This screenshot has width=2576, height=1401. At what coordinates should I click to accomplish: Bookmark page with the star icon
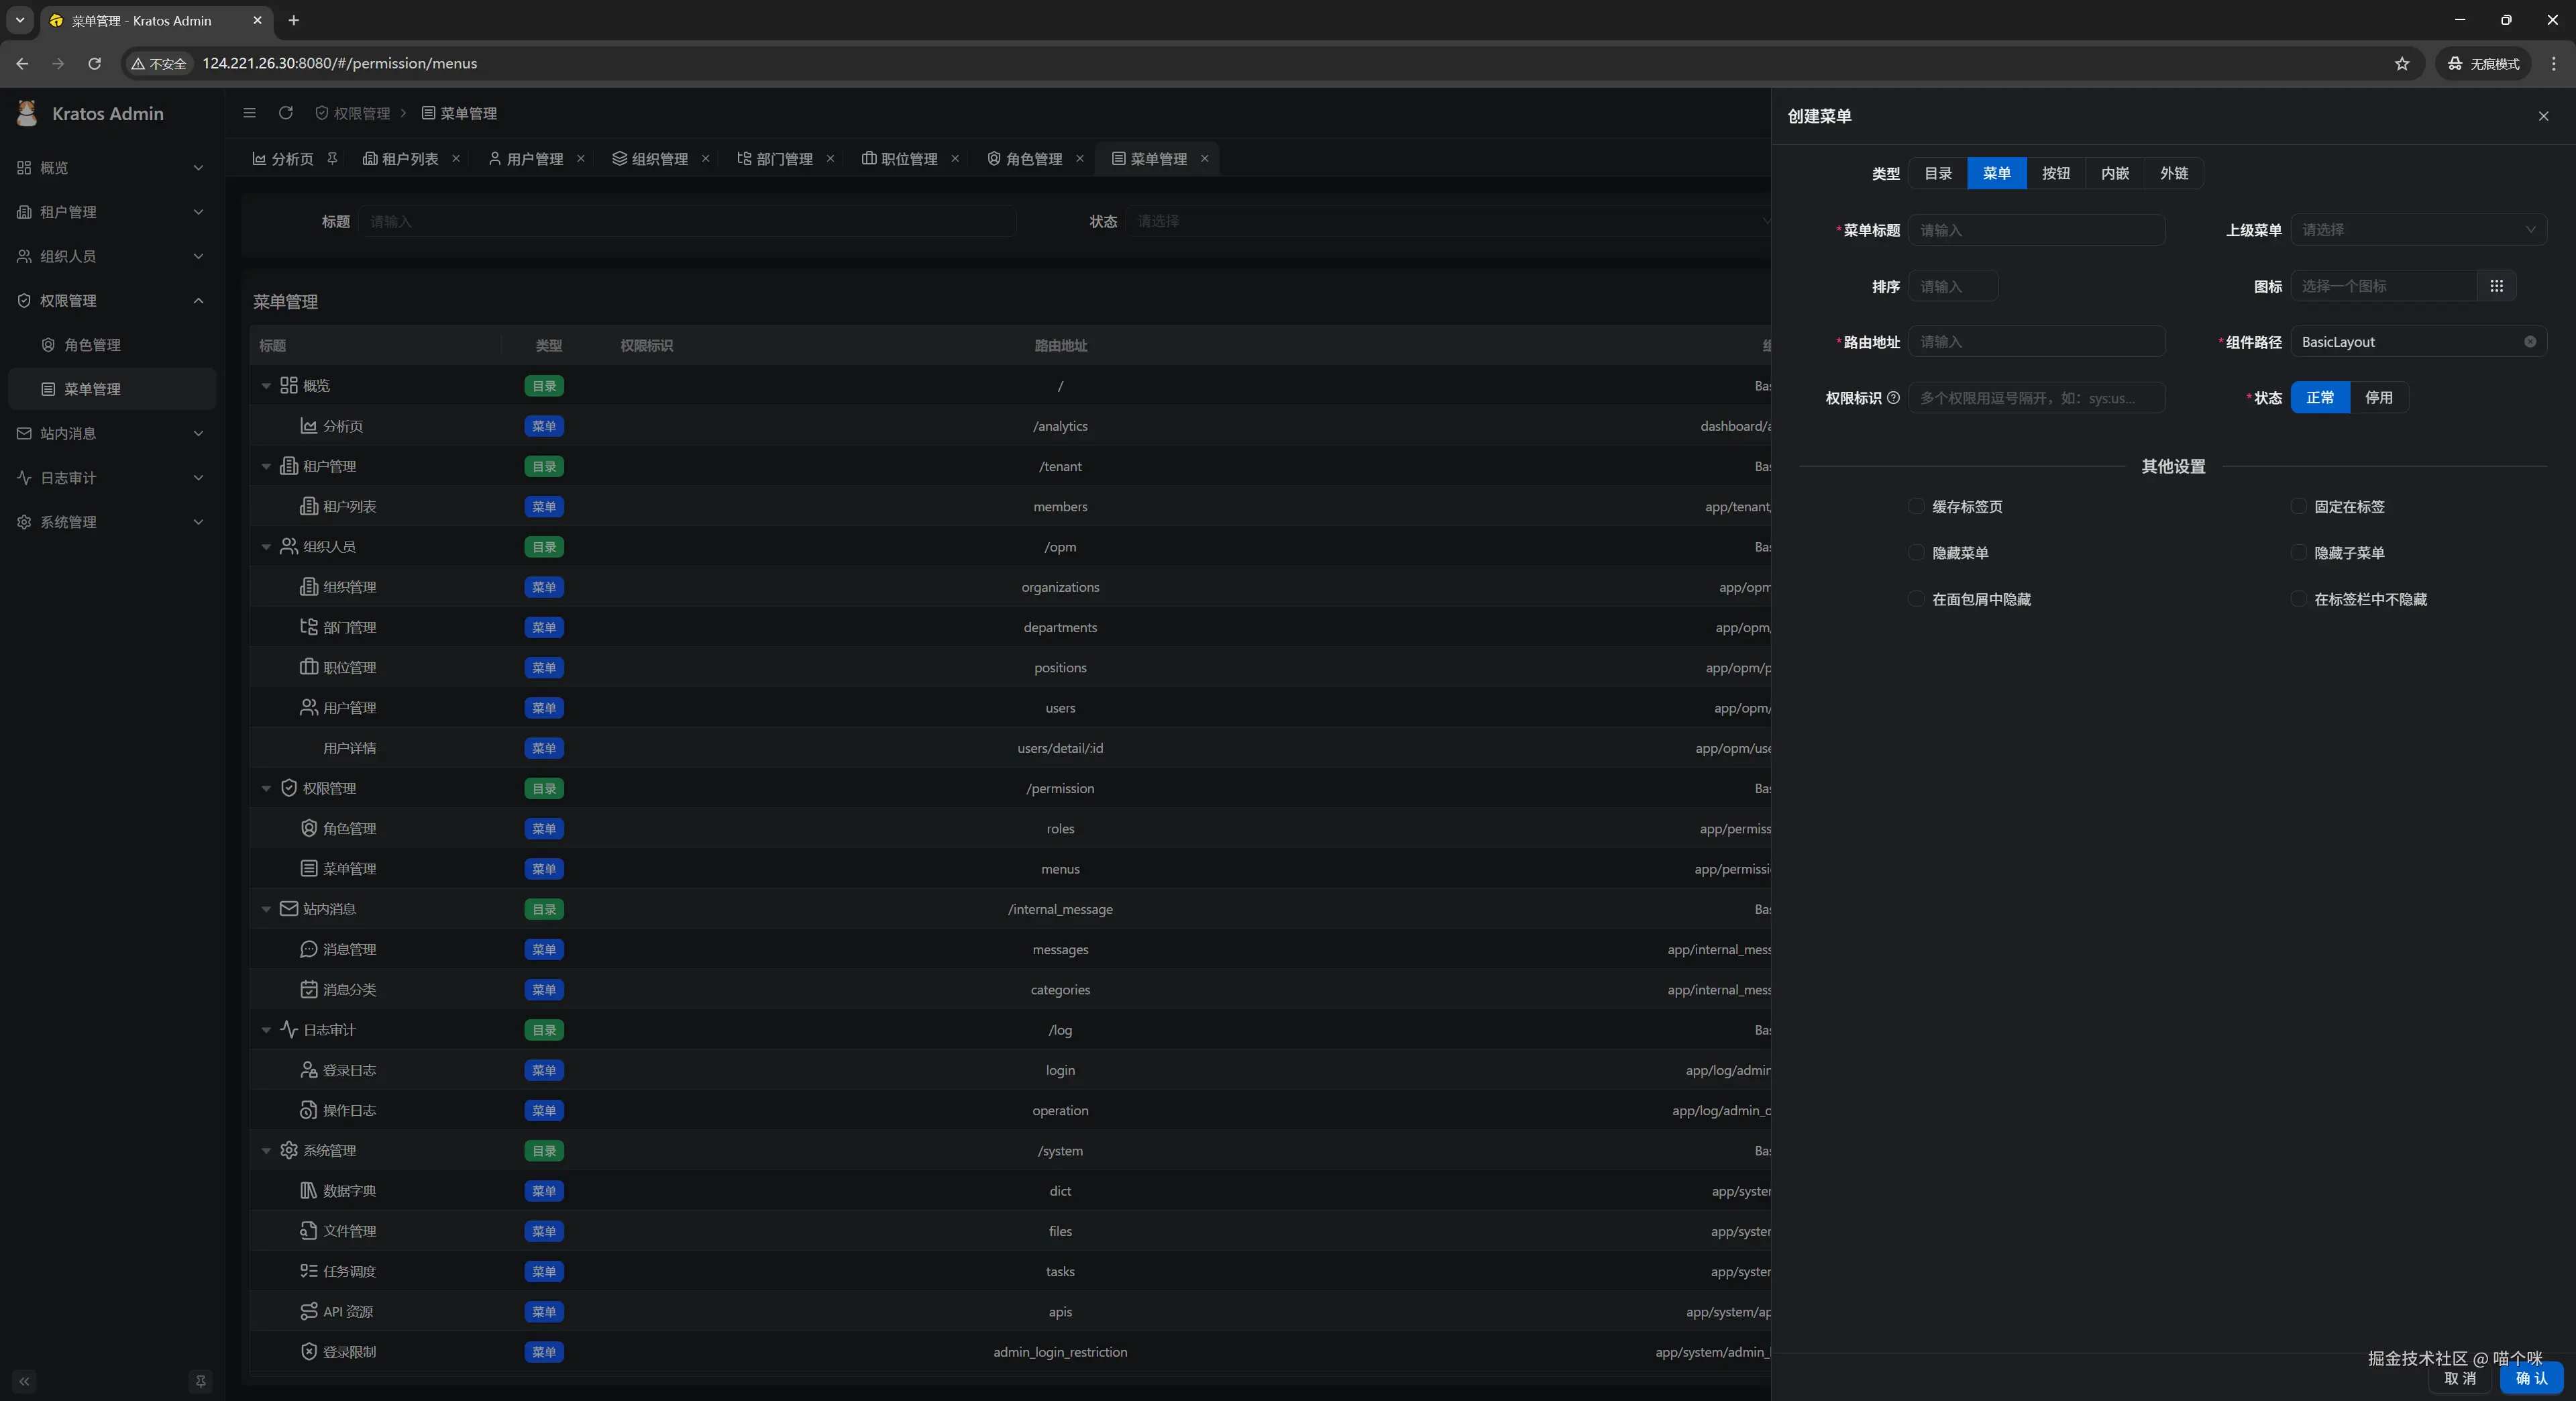[2401, 63]
